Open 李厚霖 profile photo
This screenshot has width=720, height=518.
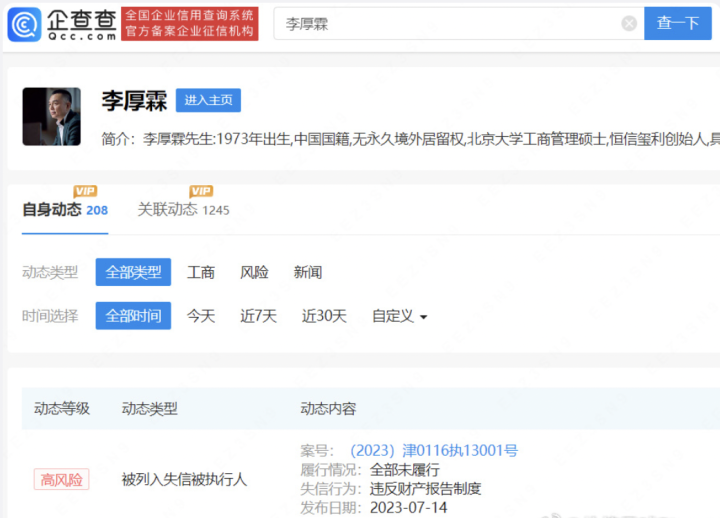point(51,117)
